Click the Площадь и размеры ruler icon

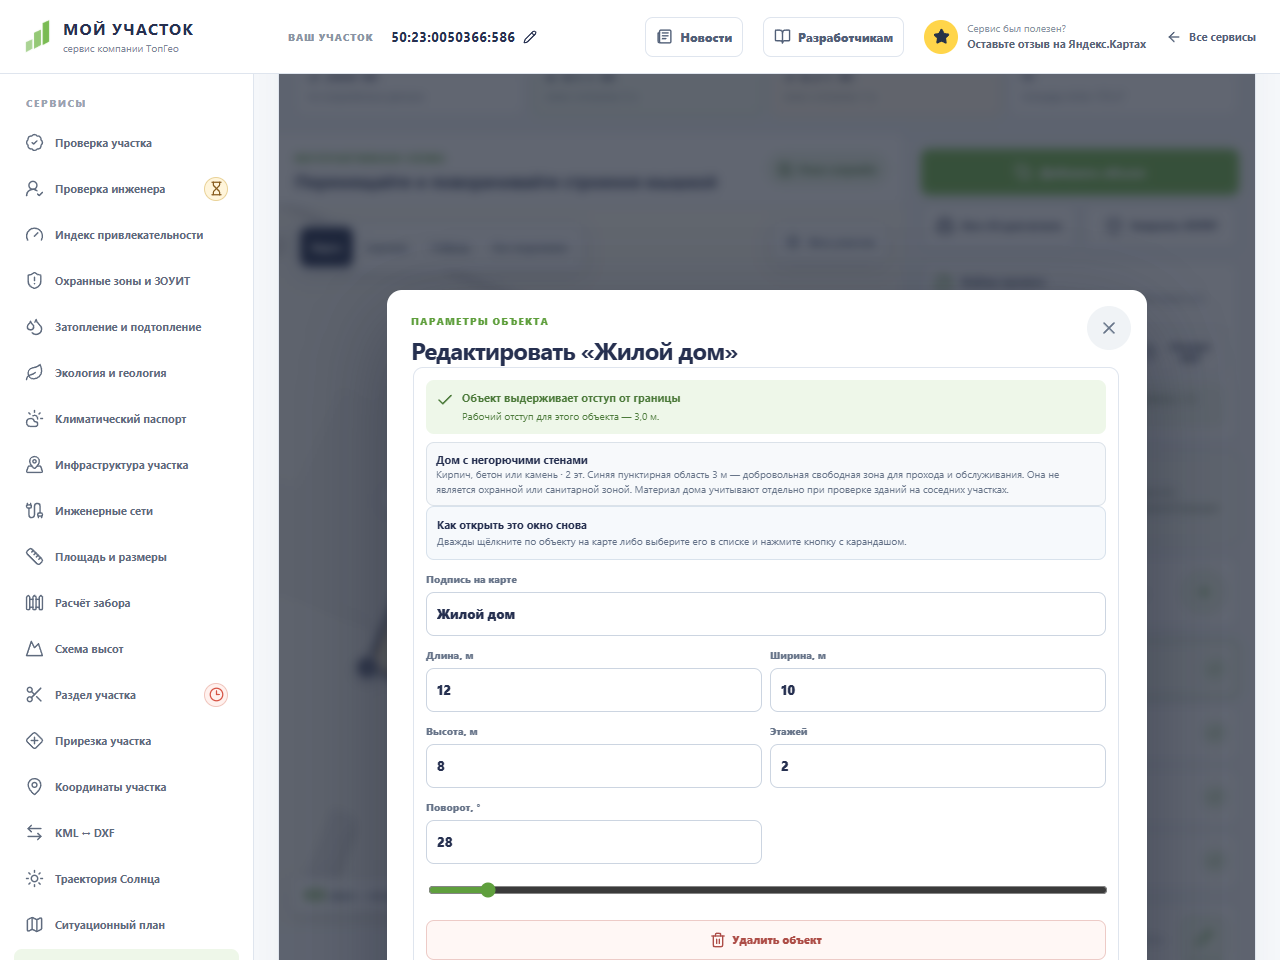34,557
